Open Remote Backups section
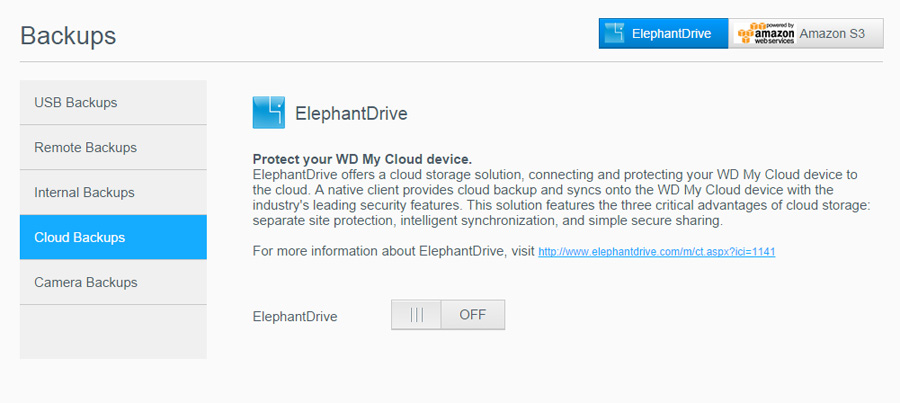 tap(113, 148)
